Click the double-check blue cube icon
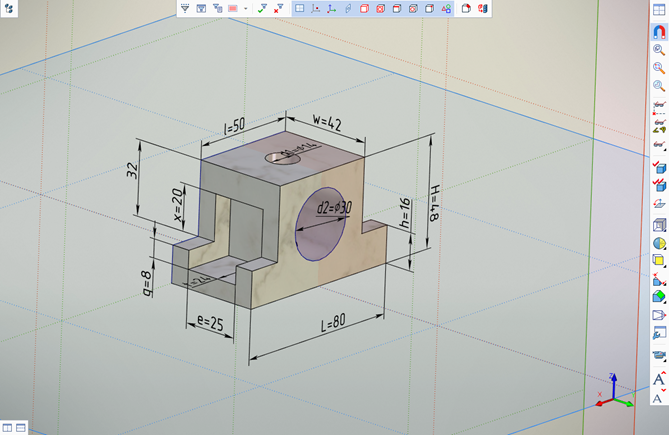 point(659,185)
